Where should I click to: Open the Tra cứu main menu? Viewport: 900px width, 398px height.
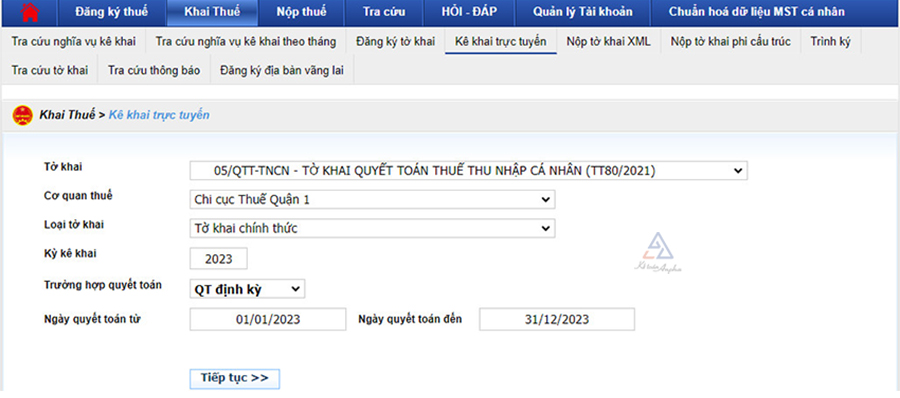[384, 12]
